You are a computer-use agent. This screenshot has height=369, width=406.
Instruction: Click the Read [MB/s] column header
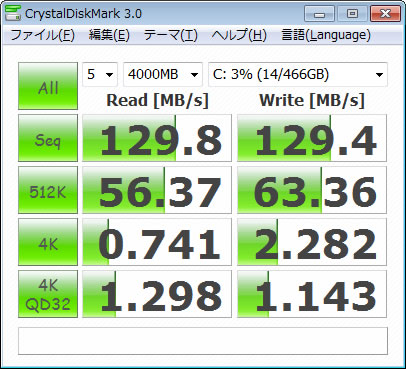click(157, 100)
